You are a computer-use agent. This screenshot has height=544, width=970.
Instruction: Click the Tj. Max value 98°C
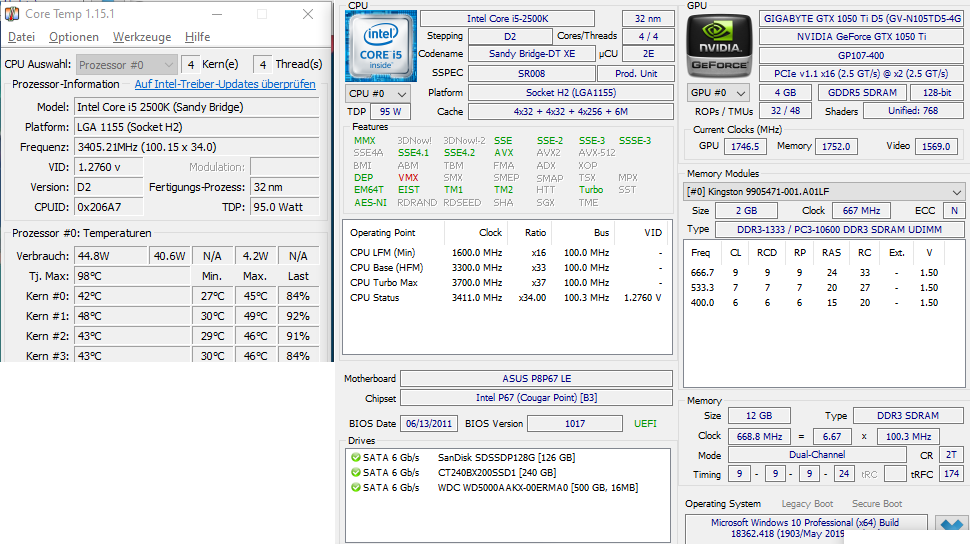pyautogui.click(x=132, y=276)
